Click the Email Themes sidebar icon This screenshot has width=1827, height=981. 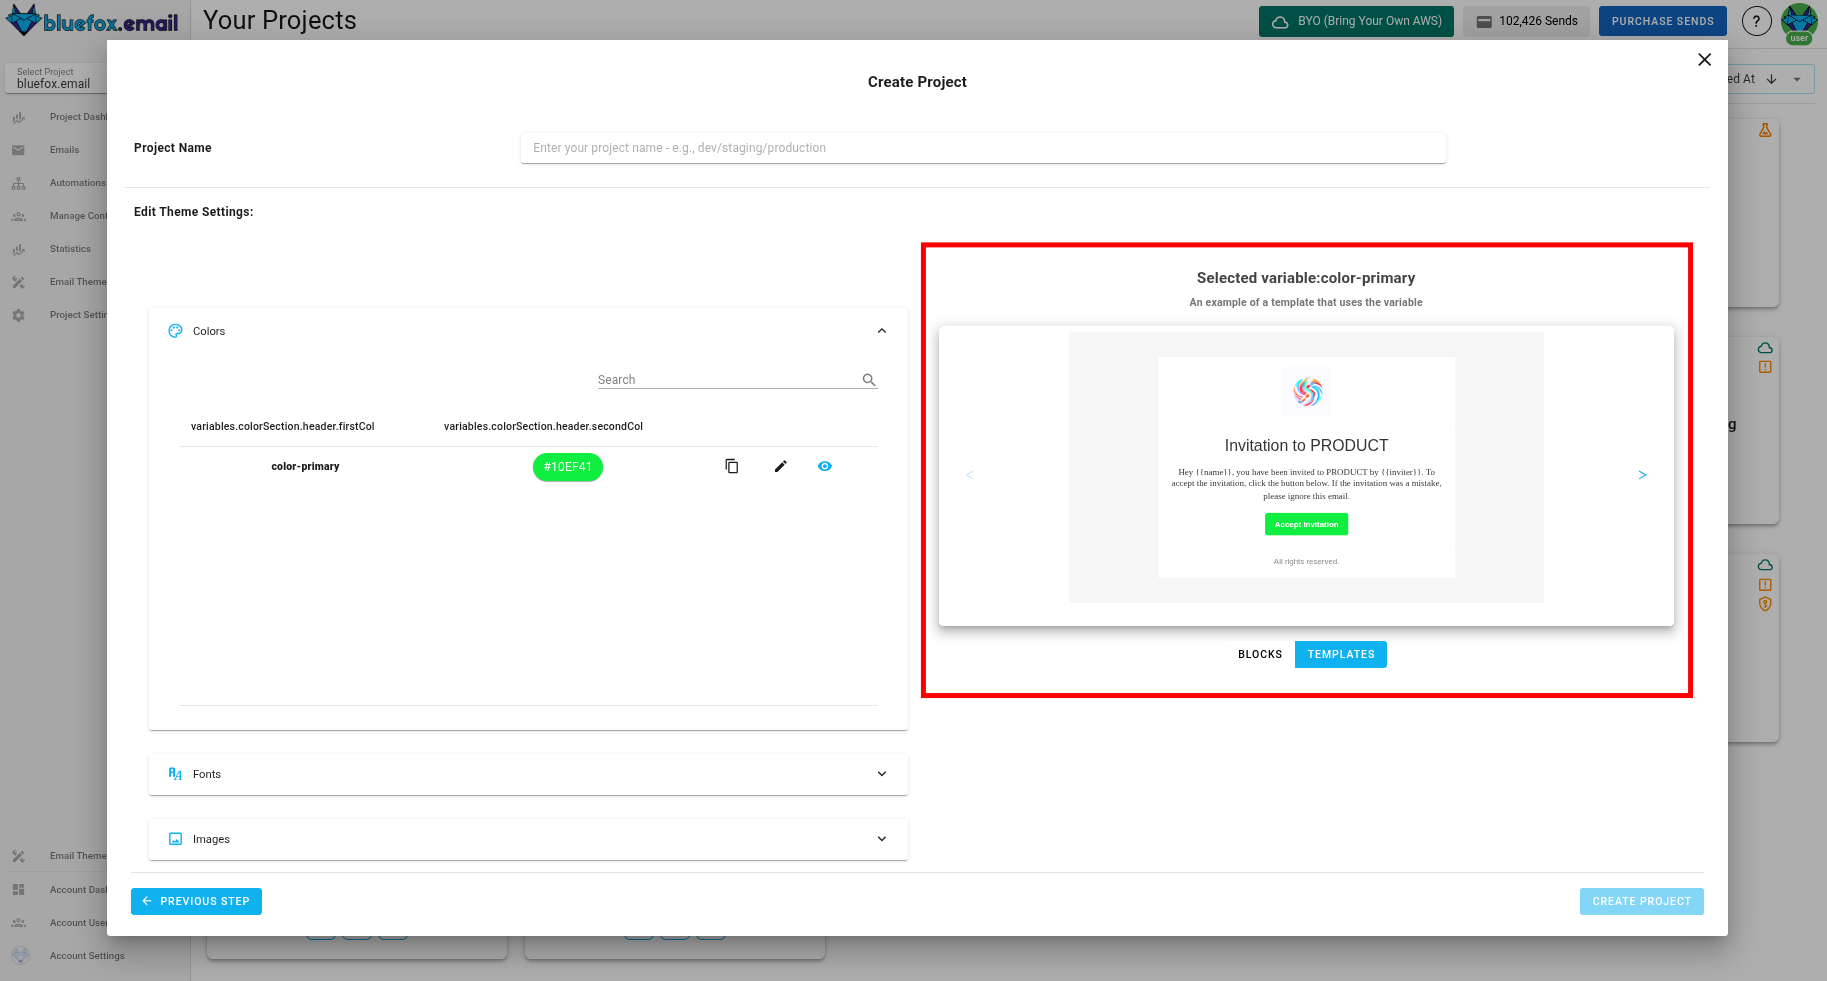19,281
